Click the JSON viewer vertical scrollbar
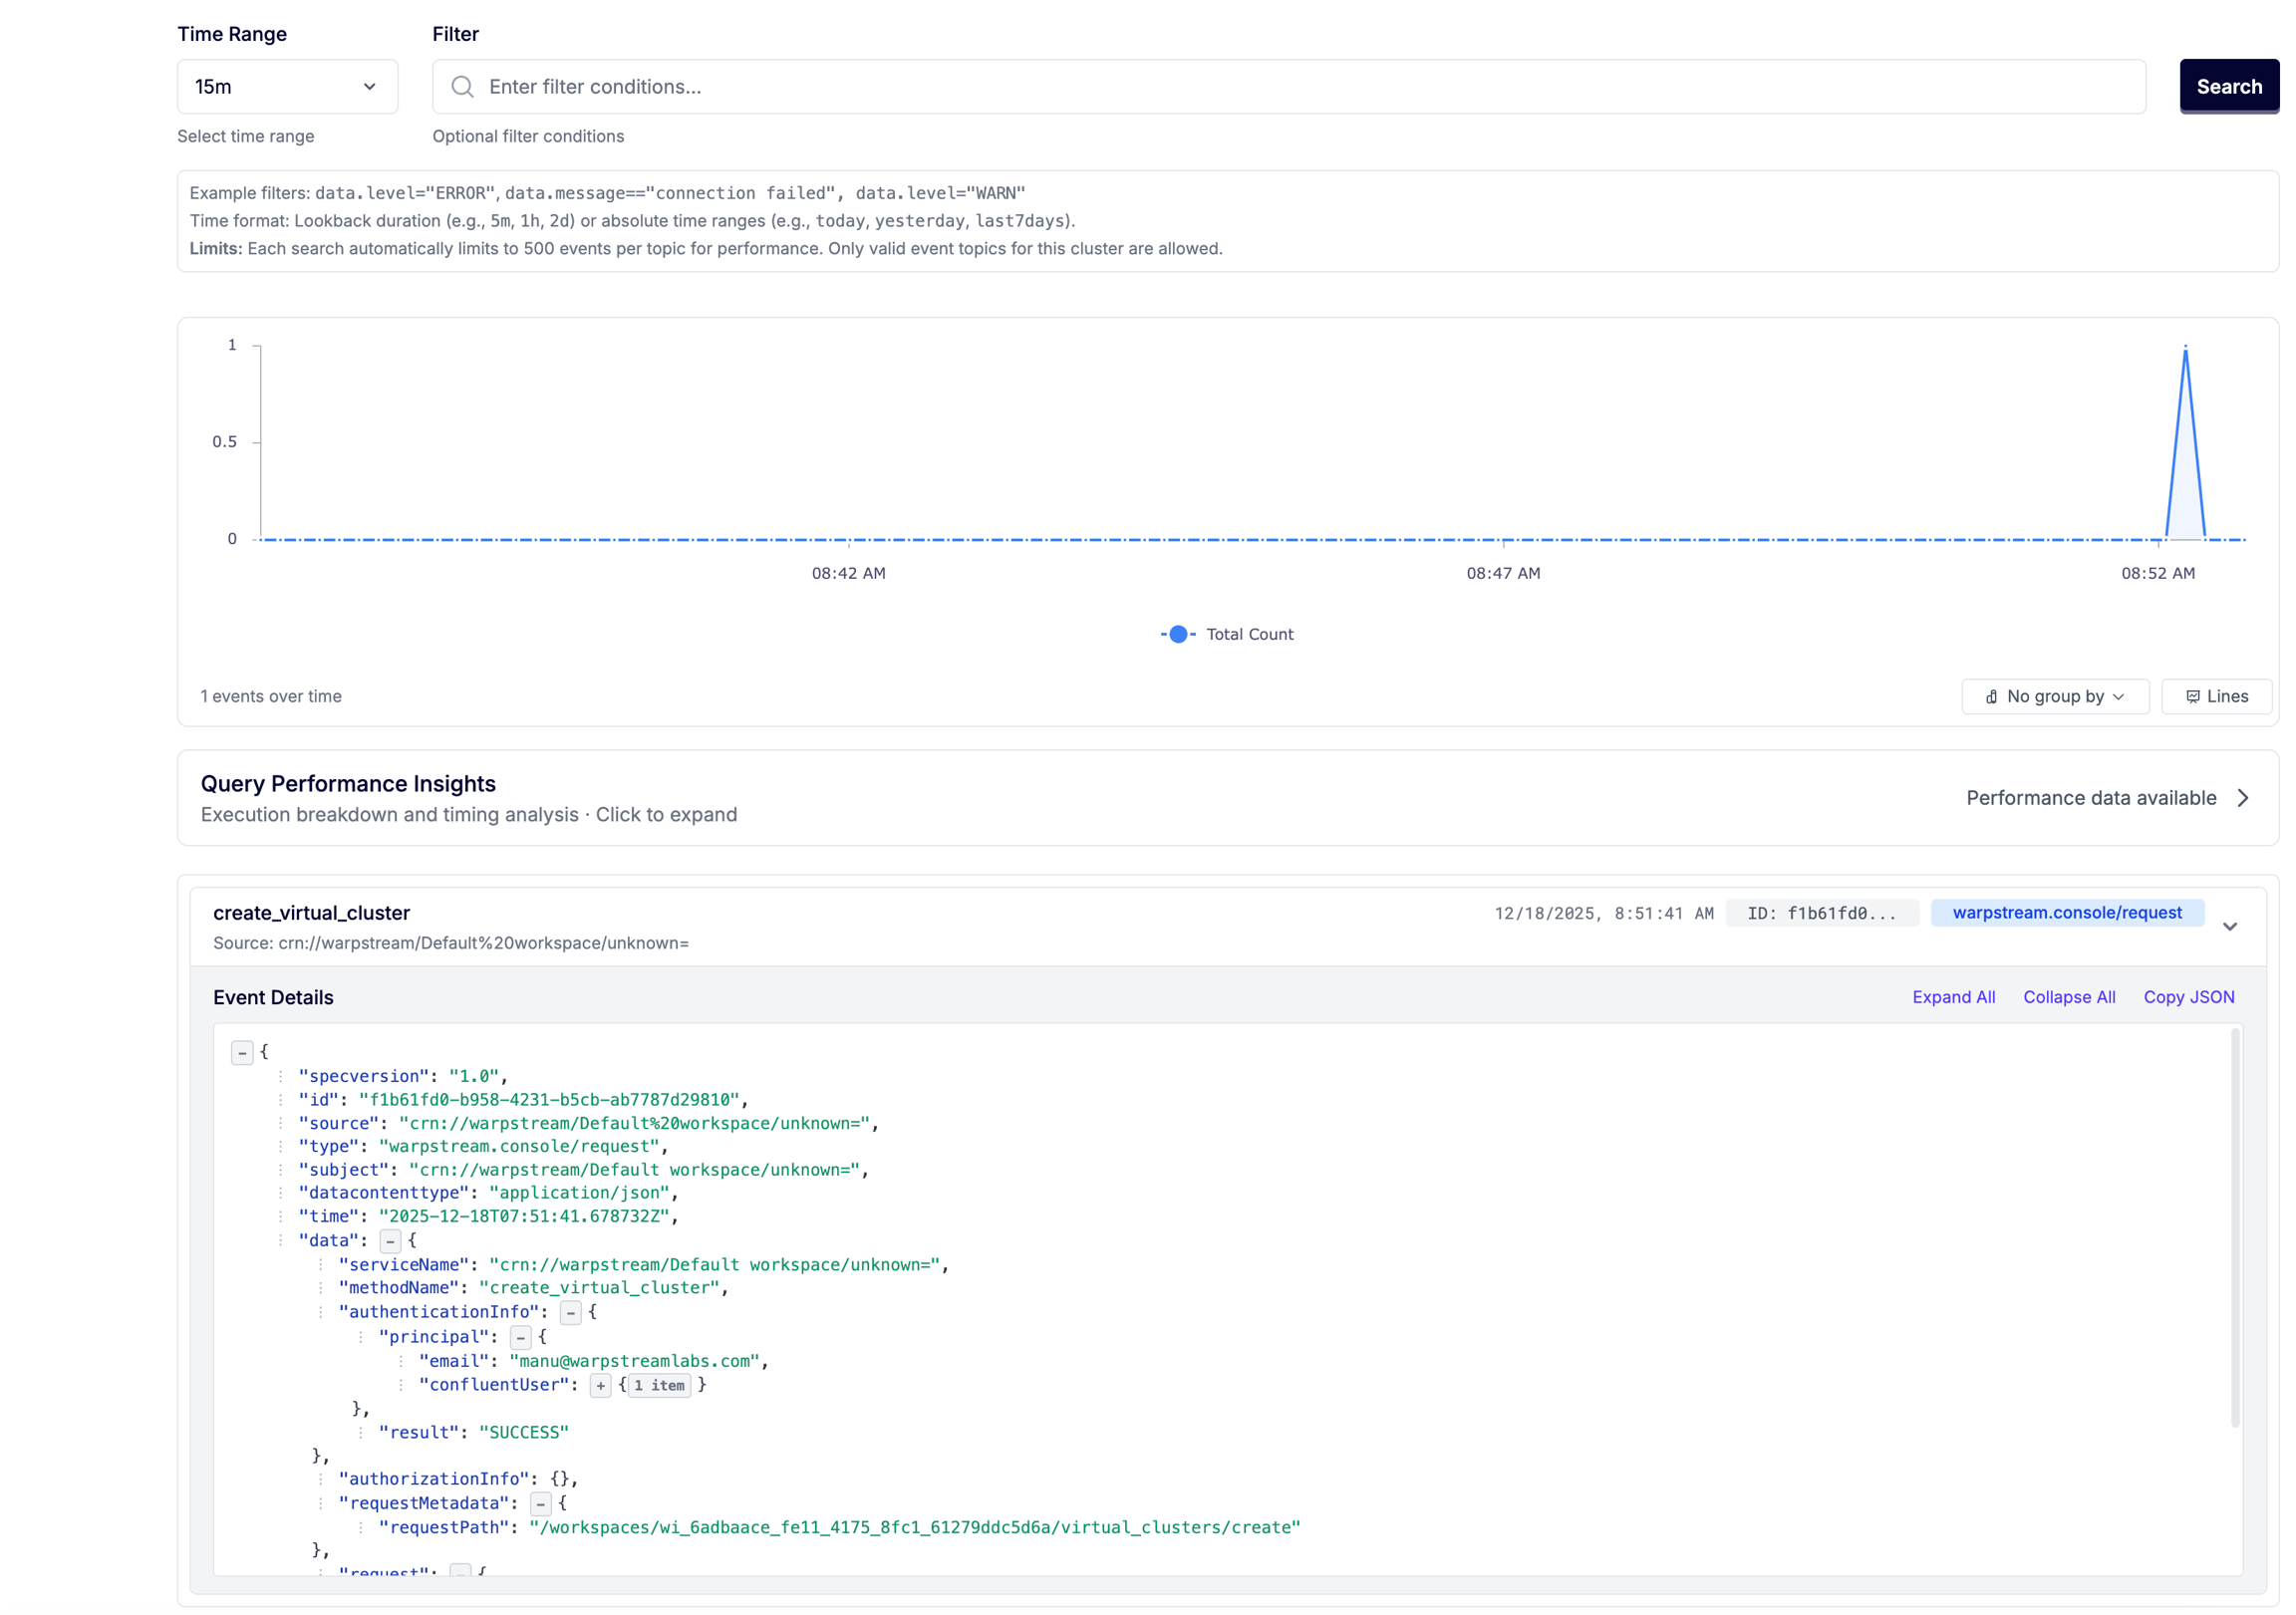 [x=2234, y=1230]
